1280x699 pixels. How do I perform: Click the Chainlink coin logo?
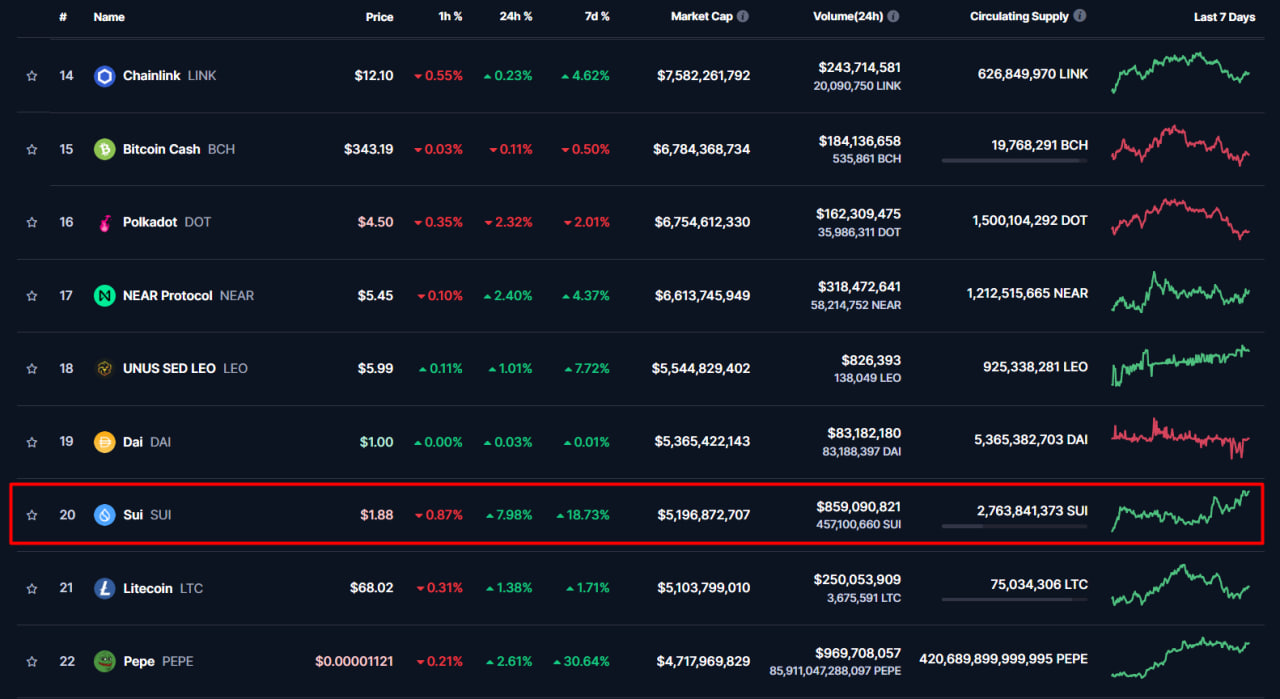coord(104,76)
